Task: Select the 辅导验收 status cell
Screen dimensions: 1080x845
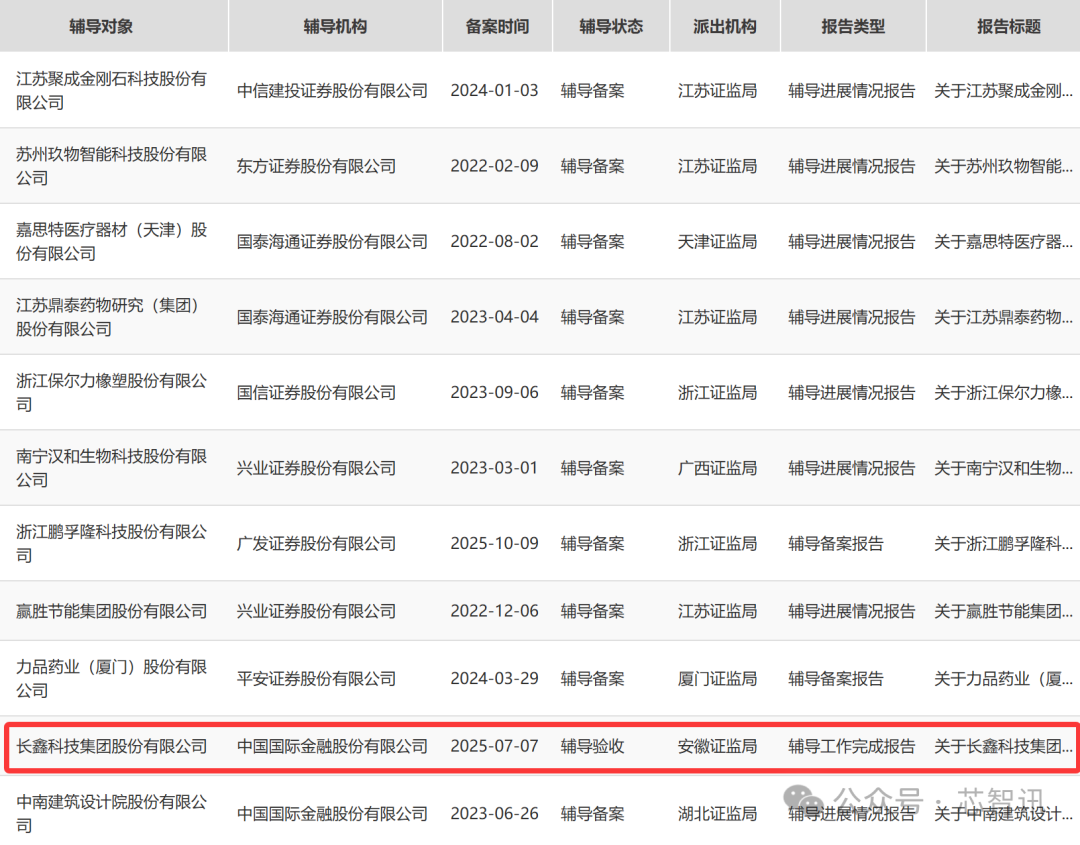Action: point(593,746)
